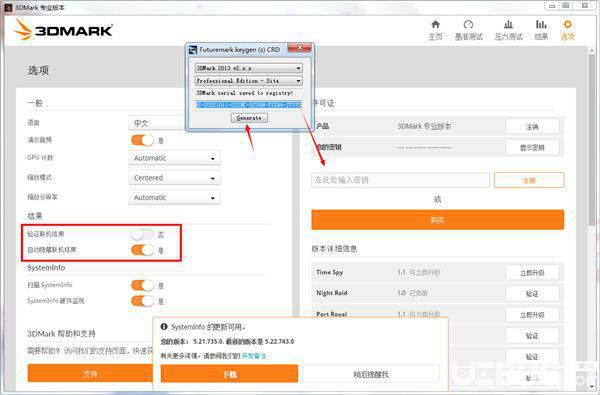The width and height of the screenshot is (600, 395).
Task: Toggle the demo audio switch
Action: pyautogui.click(x=142, y=140)
